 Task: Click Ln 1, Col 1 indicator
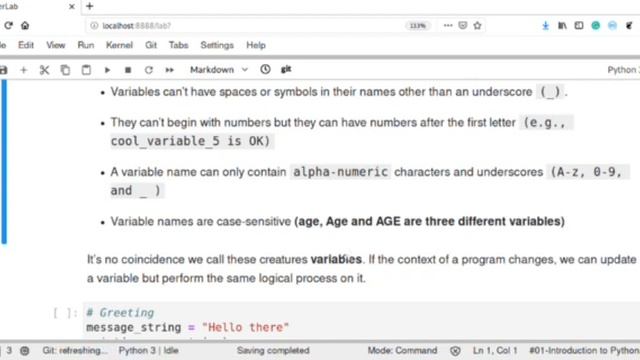[x=495, y=350]
